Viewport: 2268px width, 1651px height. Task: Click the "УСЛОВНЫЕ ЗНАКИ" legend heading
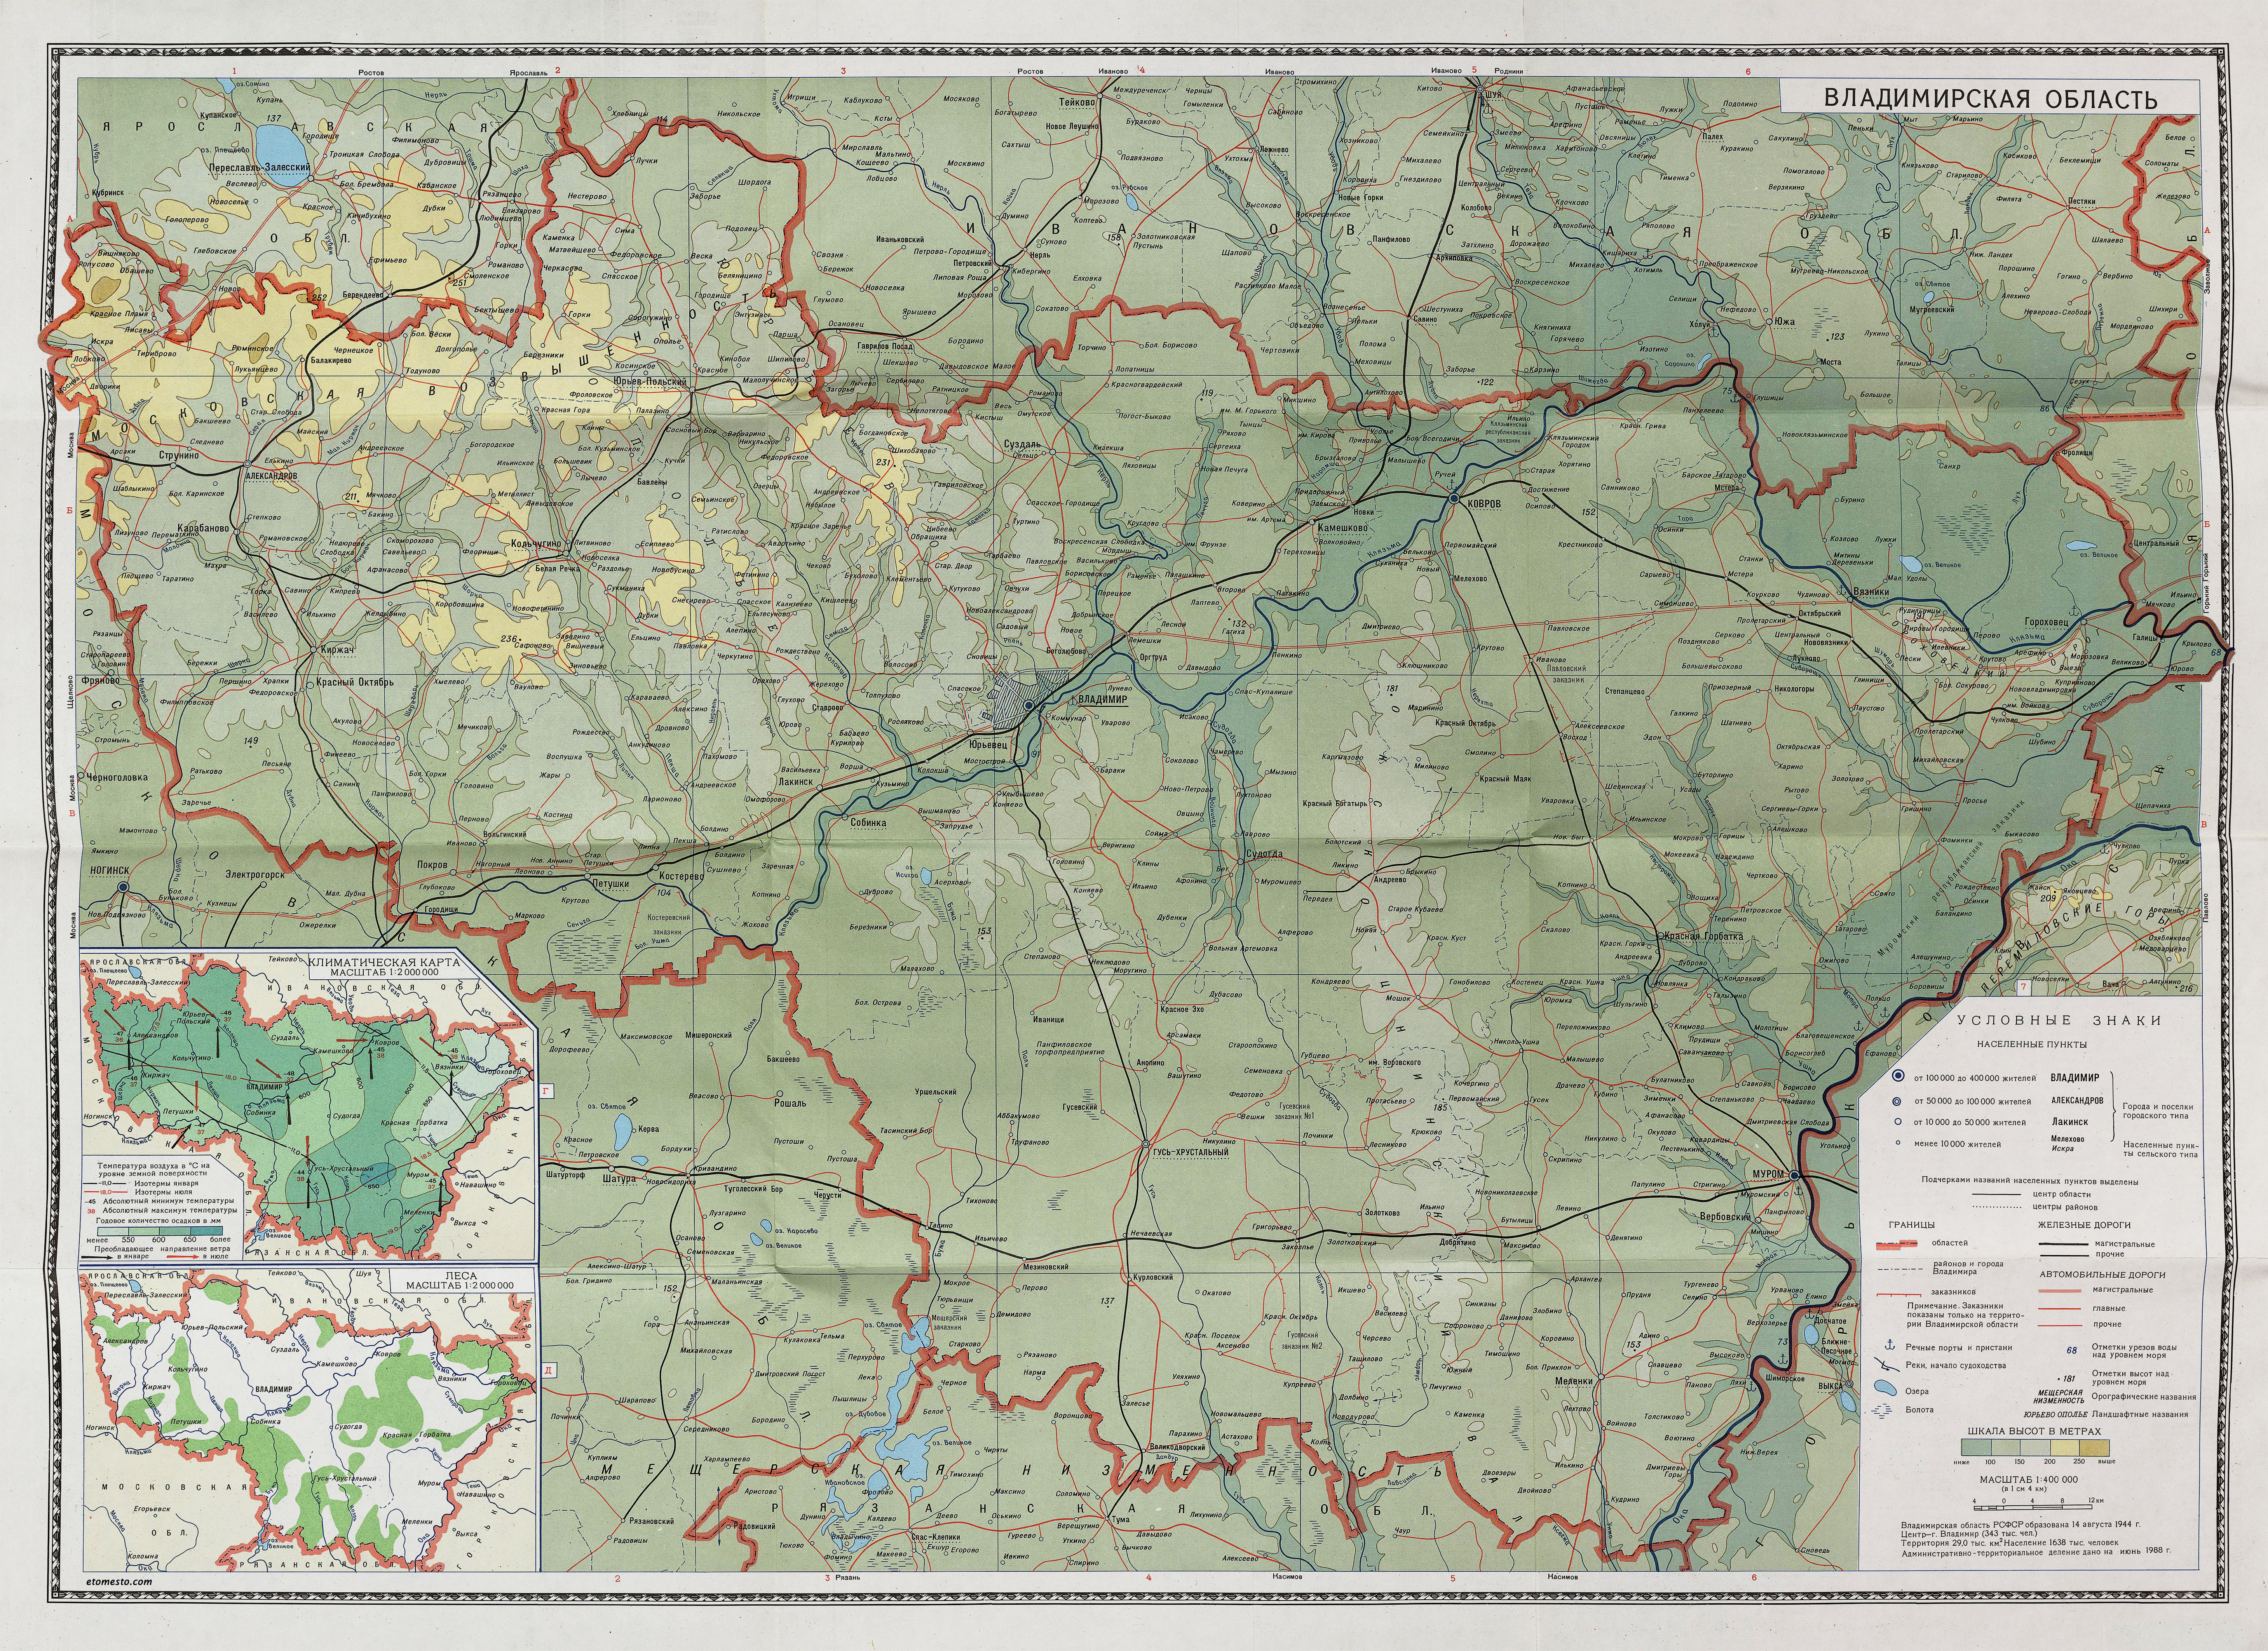[x=2060, y=1020]
